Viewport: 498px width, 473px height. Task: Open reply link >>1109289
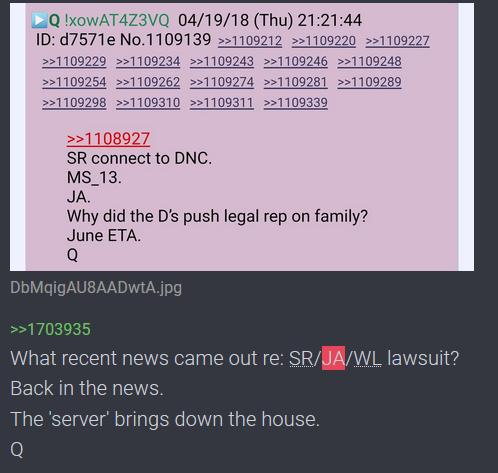coord(369,83)
